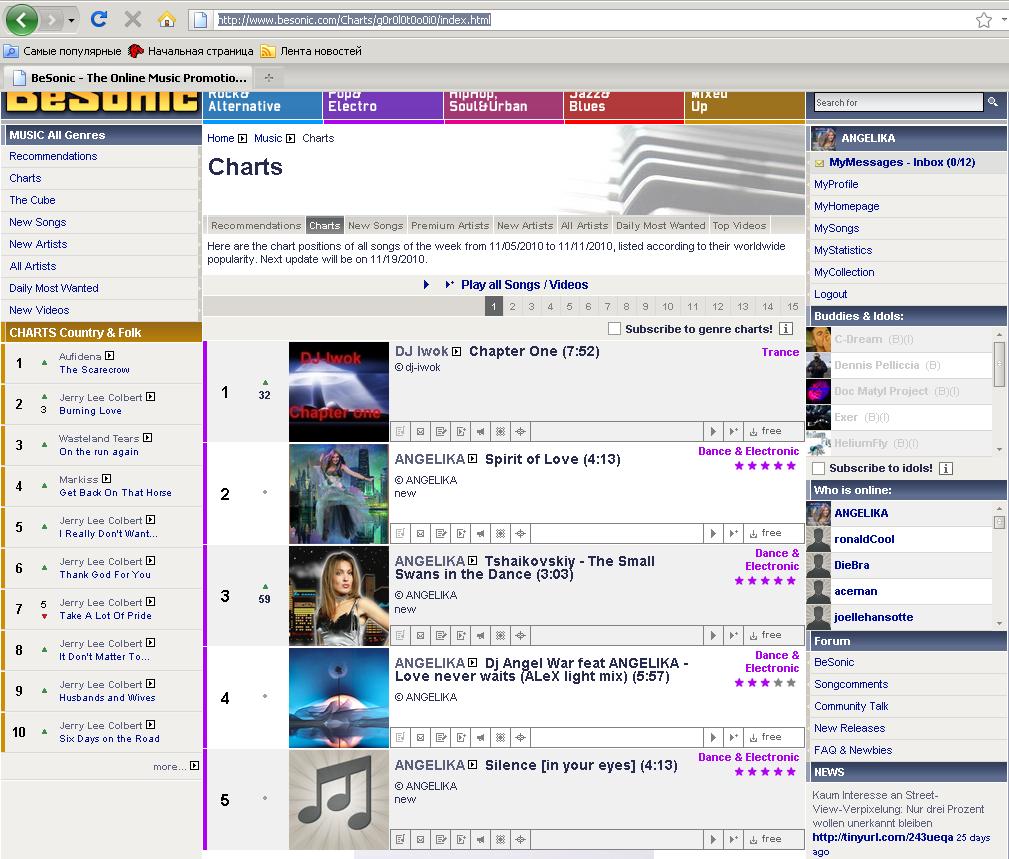Bookmark this page with the star icon
The height and width of the screenshot is (859, 1009).
(x=983, y=20)
